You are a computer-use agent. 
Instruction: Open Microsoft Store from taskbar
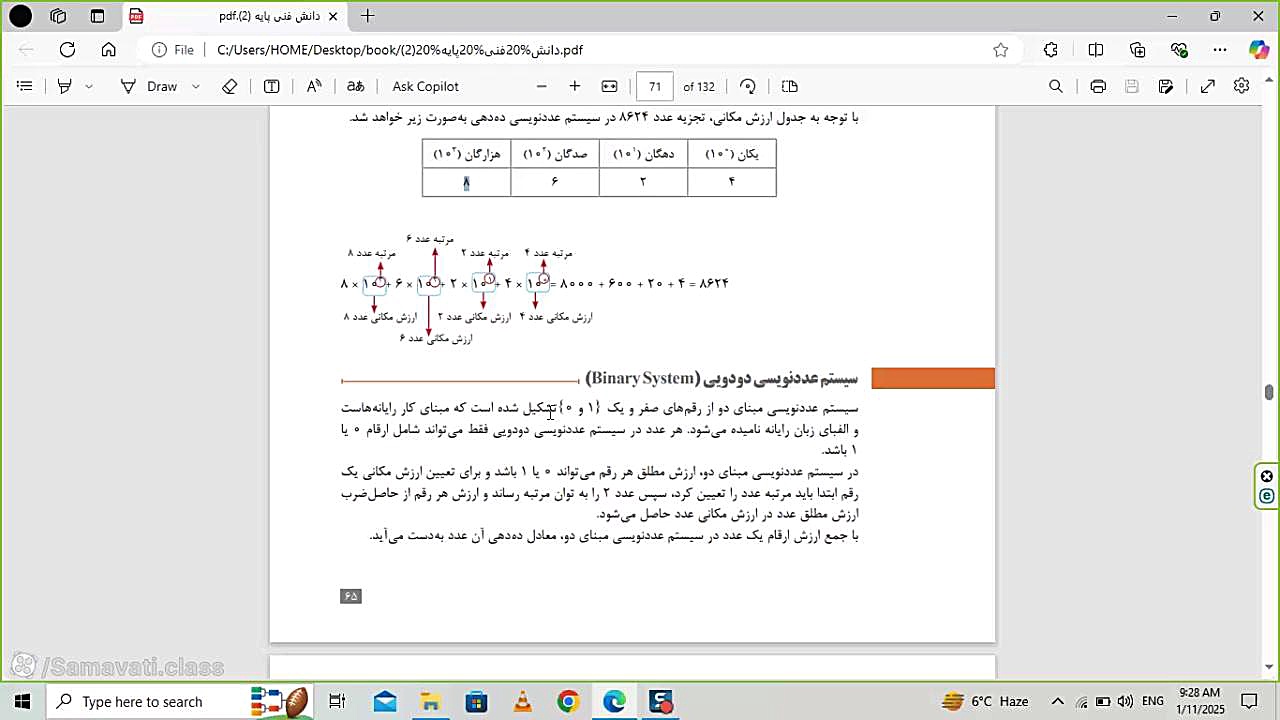click(x=476, y=702)
